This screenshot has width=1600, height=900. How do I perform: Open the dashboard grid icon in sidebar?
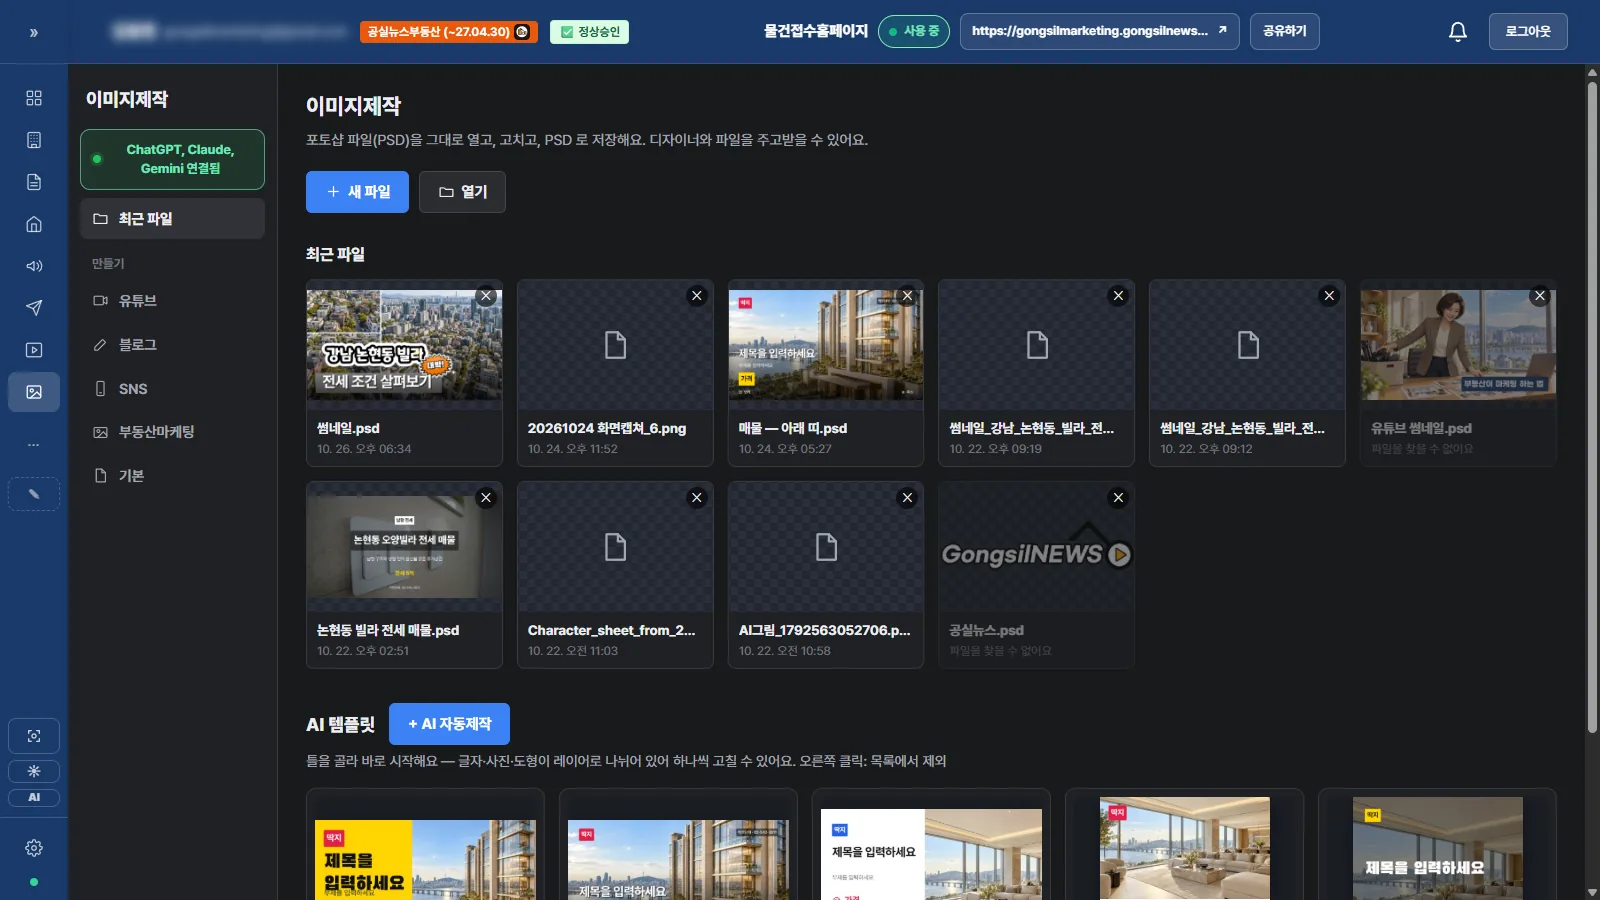tap(34, 98)
